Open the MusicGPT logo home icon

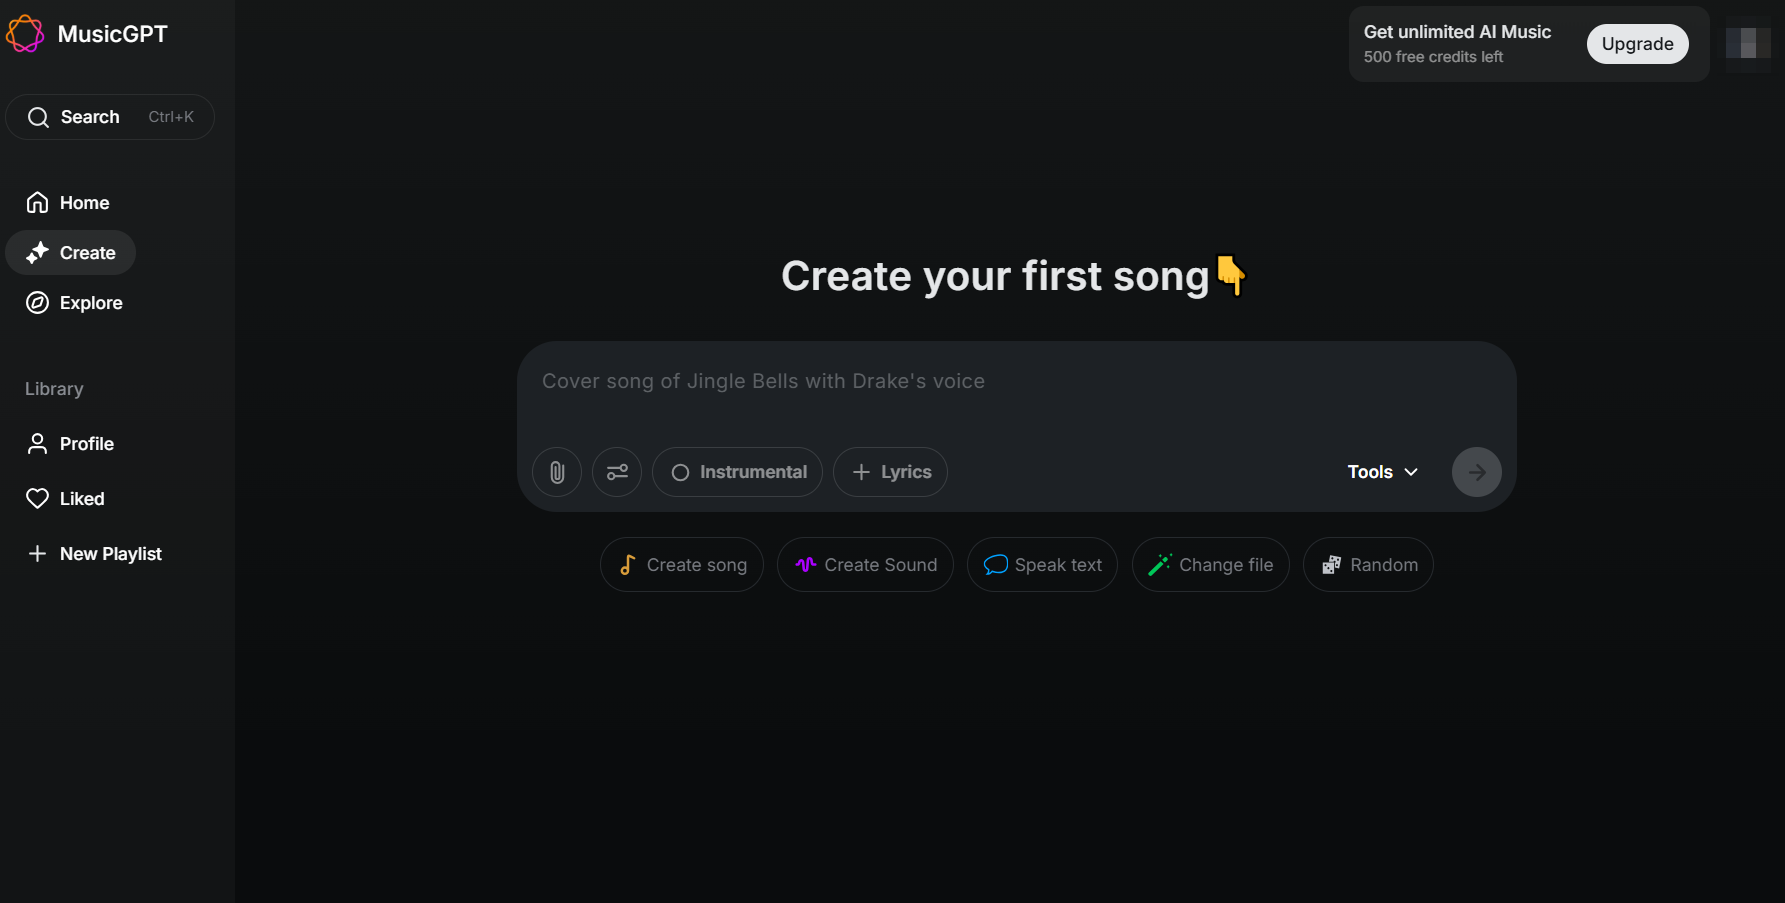[x=25, y=33]
